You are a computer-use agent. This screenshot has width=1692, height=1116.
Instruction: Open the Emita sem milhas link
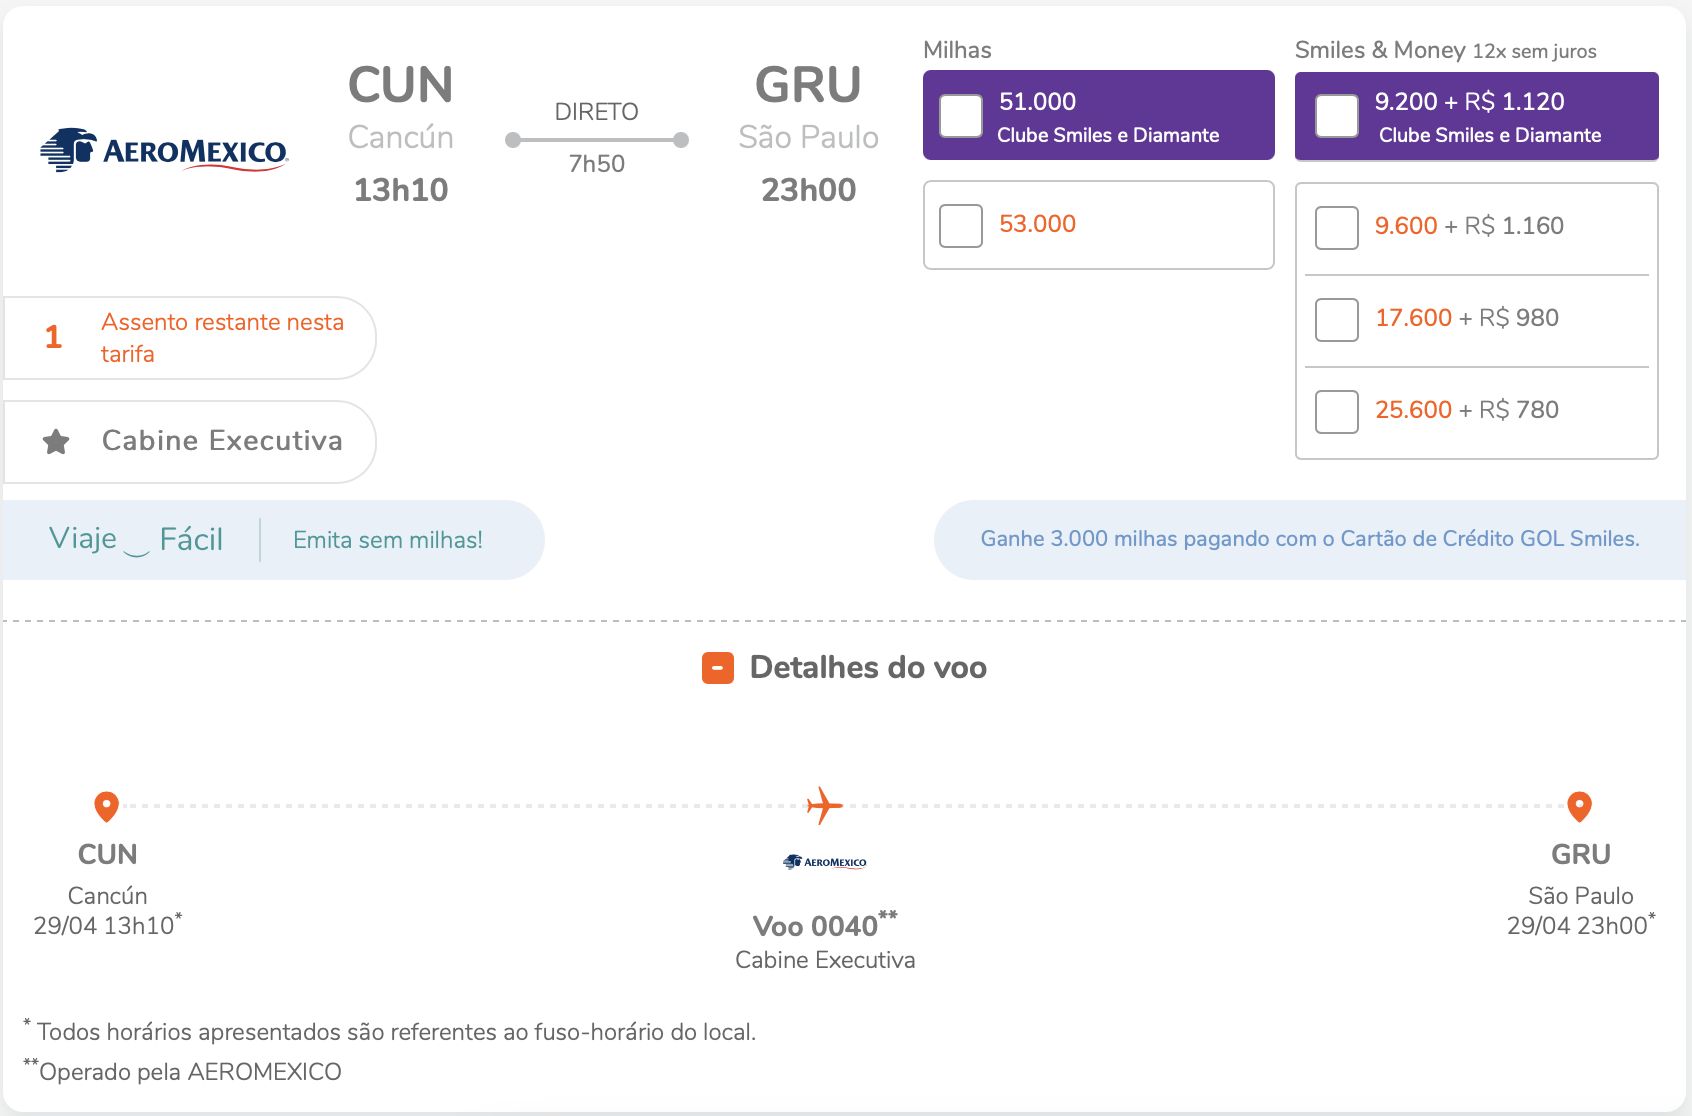pyautogui.click(x=388, y=540)
